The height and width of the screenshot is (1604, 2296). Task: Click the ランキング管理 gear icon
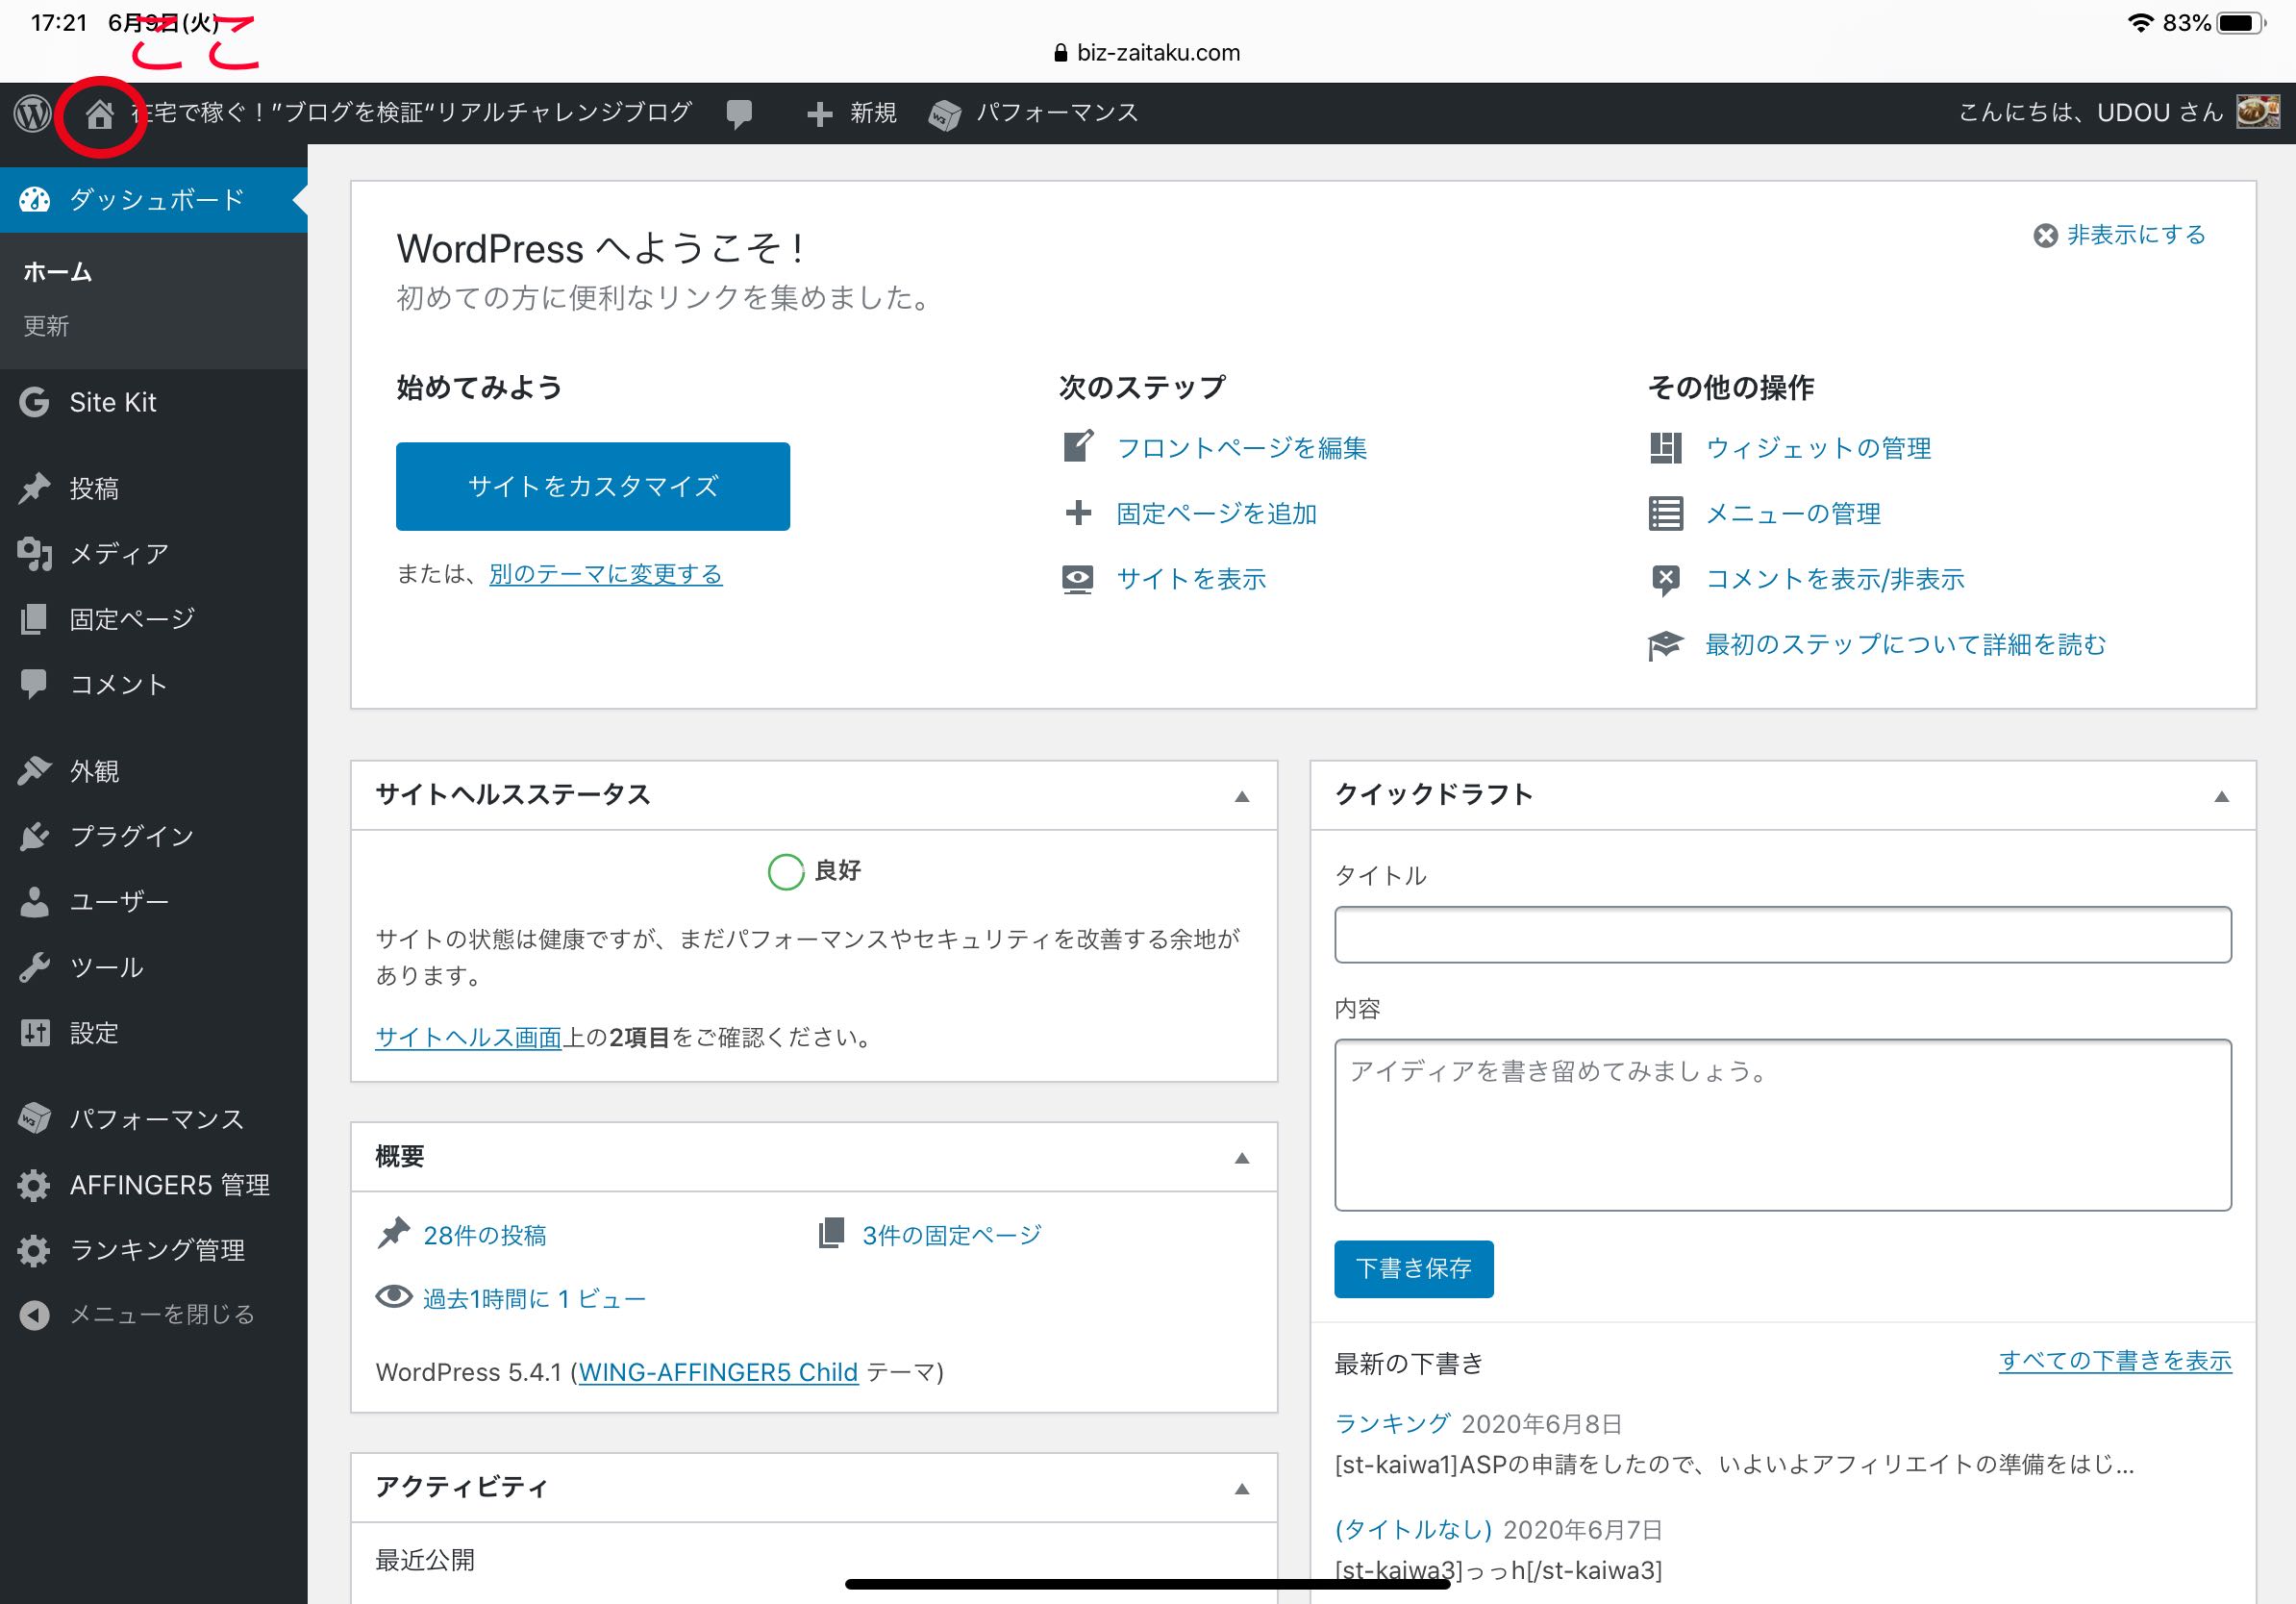pyautogui.click(x=34, y=1250)
